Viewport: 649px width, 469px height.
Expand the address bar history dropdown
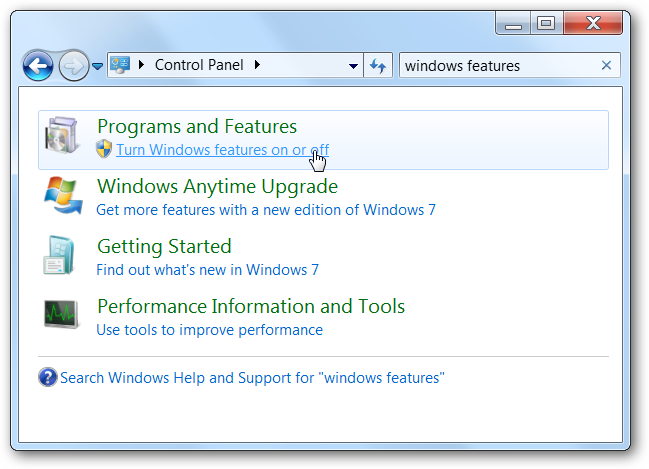[353, 66]
